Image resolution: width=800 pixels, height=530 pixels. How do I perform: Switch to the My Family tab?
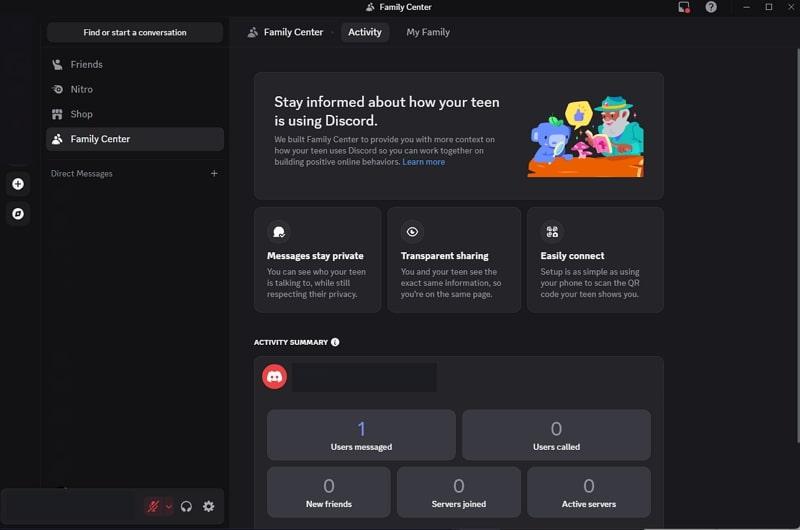428,32
